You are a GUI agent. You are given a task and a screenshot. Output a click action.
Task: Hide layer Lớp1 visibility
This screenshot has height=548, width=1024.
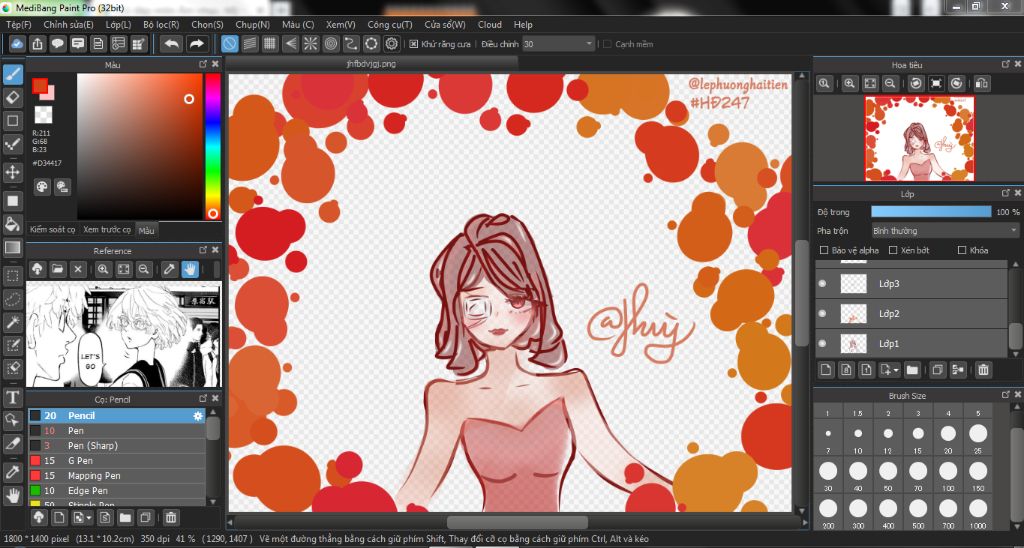[x=823, y=344]
